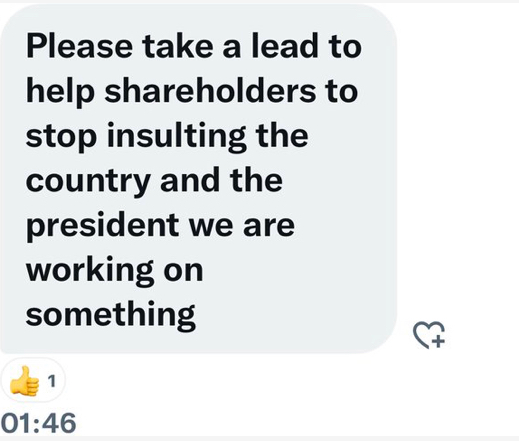
Task: Click the 01:46 message timestamp
Action: 38,423
